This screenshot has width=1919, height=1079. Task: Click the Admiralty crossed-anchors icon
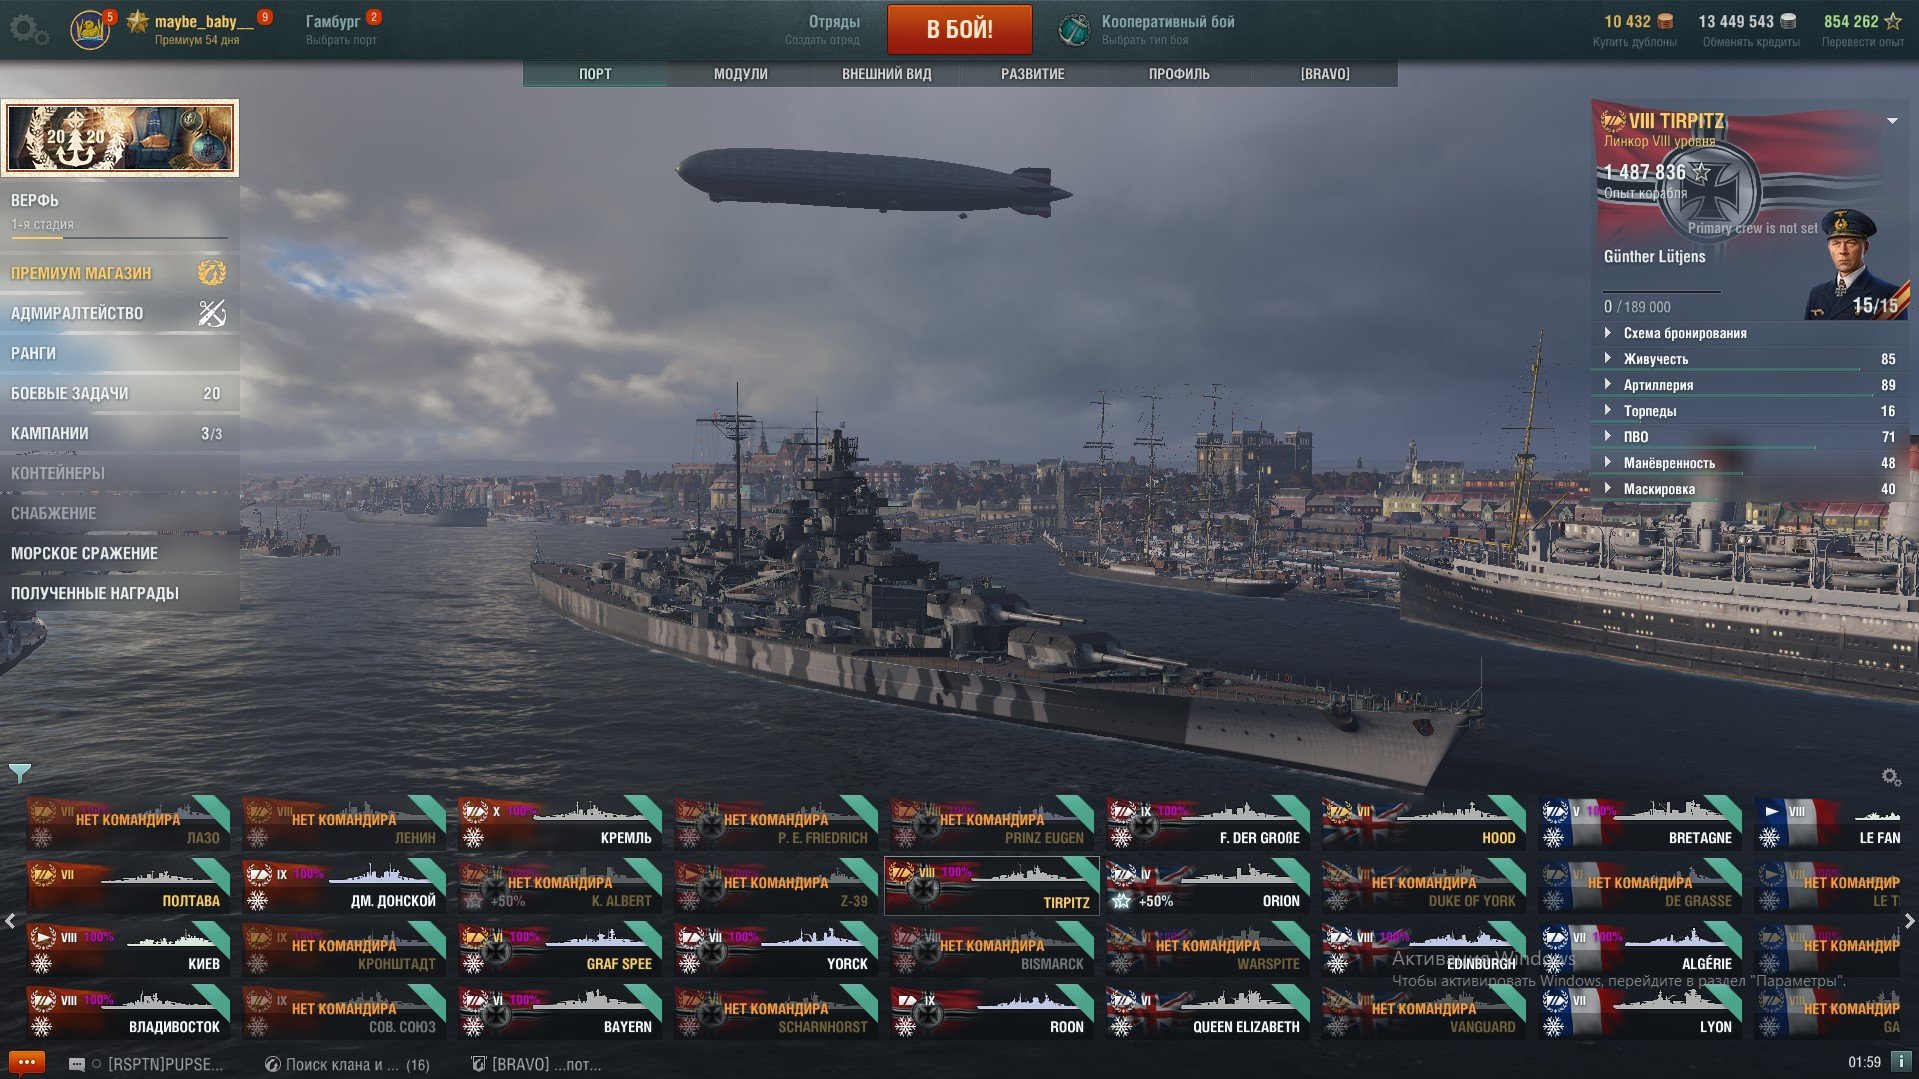click(212, 313)
